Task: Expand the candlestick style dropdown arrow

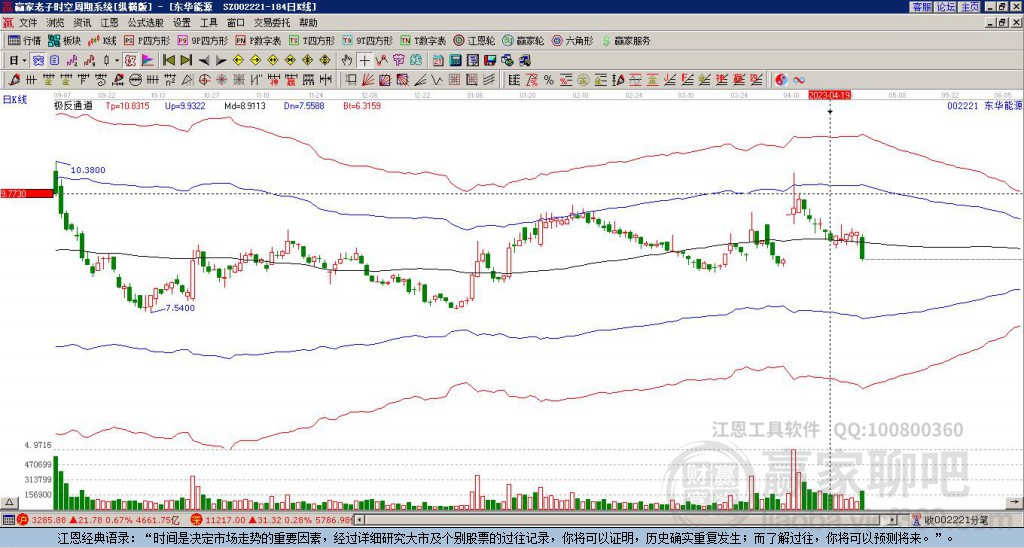Action: coord(117,61)
